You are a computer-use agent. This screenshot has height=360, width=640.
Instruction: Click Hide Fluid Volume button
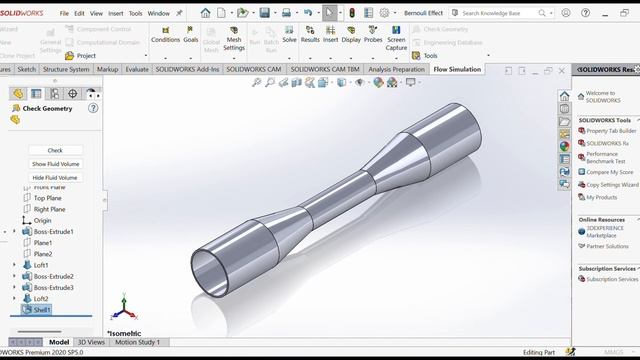pos(56,178)
